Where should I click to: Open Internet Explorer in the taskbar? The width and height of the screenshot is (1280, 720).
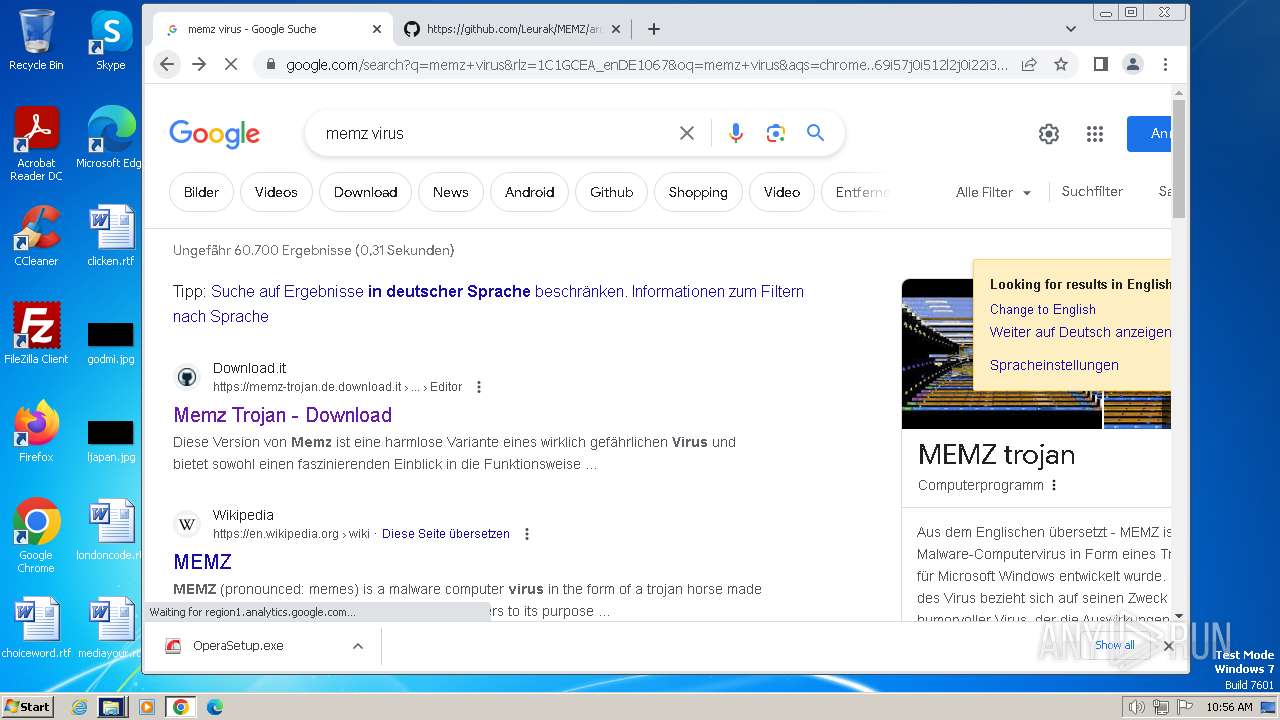click(79, 707)
